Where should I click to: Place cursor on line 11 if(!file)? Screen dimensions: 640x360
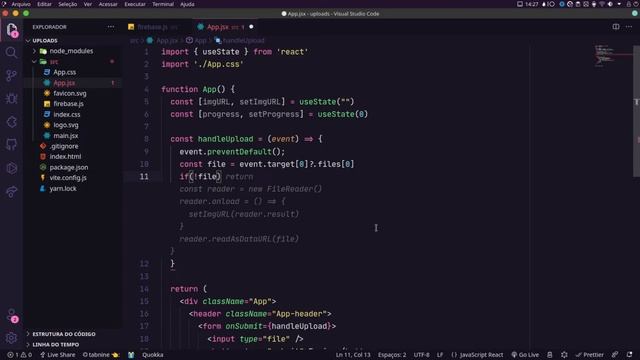tap(200, 177)
